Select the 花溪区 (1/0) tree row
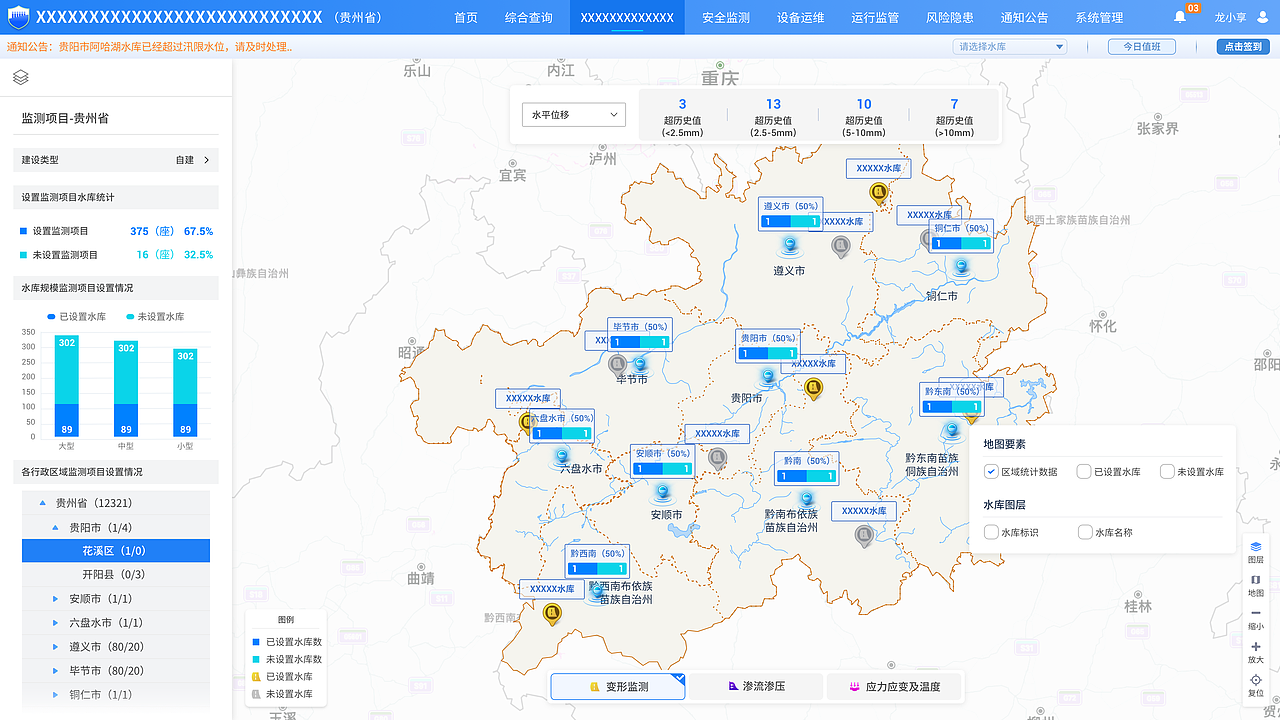The width and height of the screenshot is (1280, 720). click(x=116, y=551)
